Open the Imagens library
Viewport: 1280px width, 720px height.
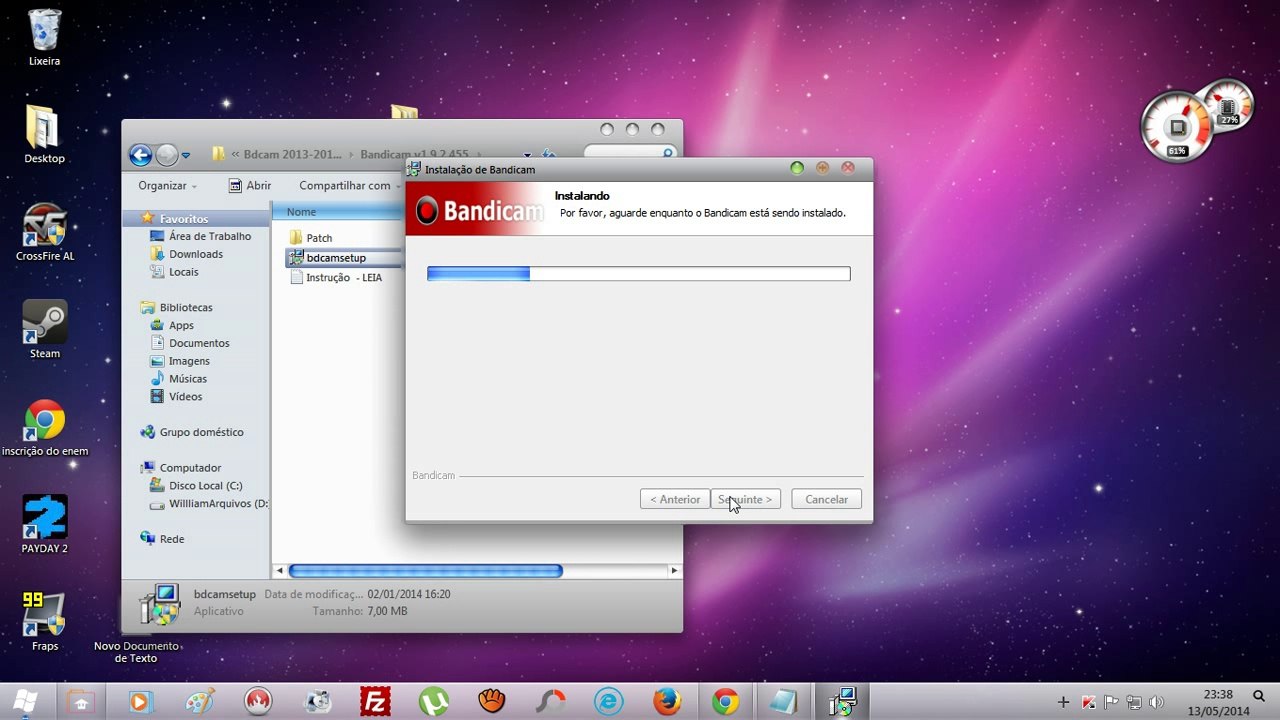coord(189,361)
